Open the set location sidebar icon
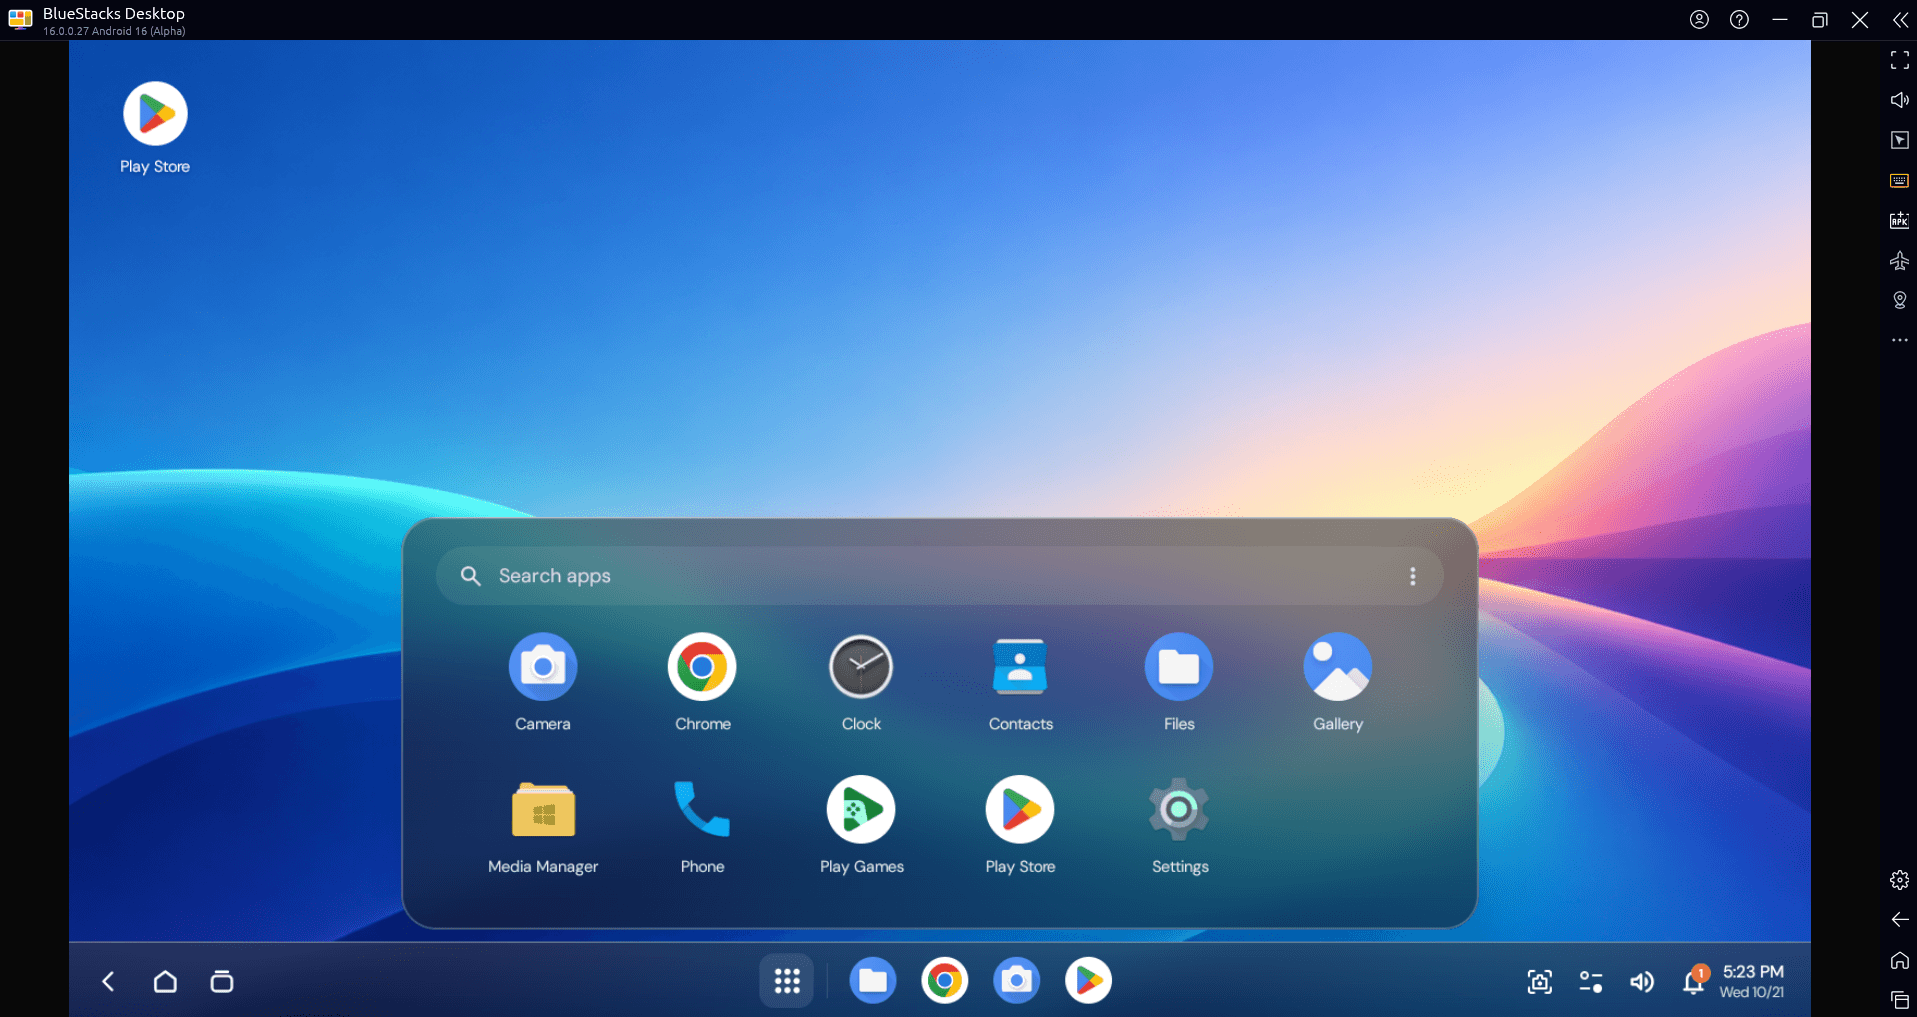 coord(1900,301)
